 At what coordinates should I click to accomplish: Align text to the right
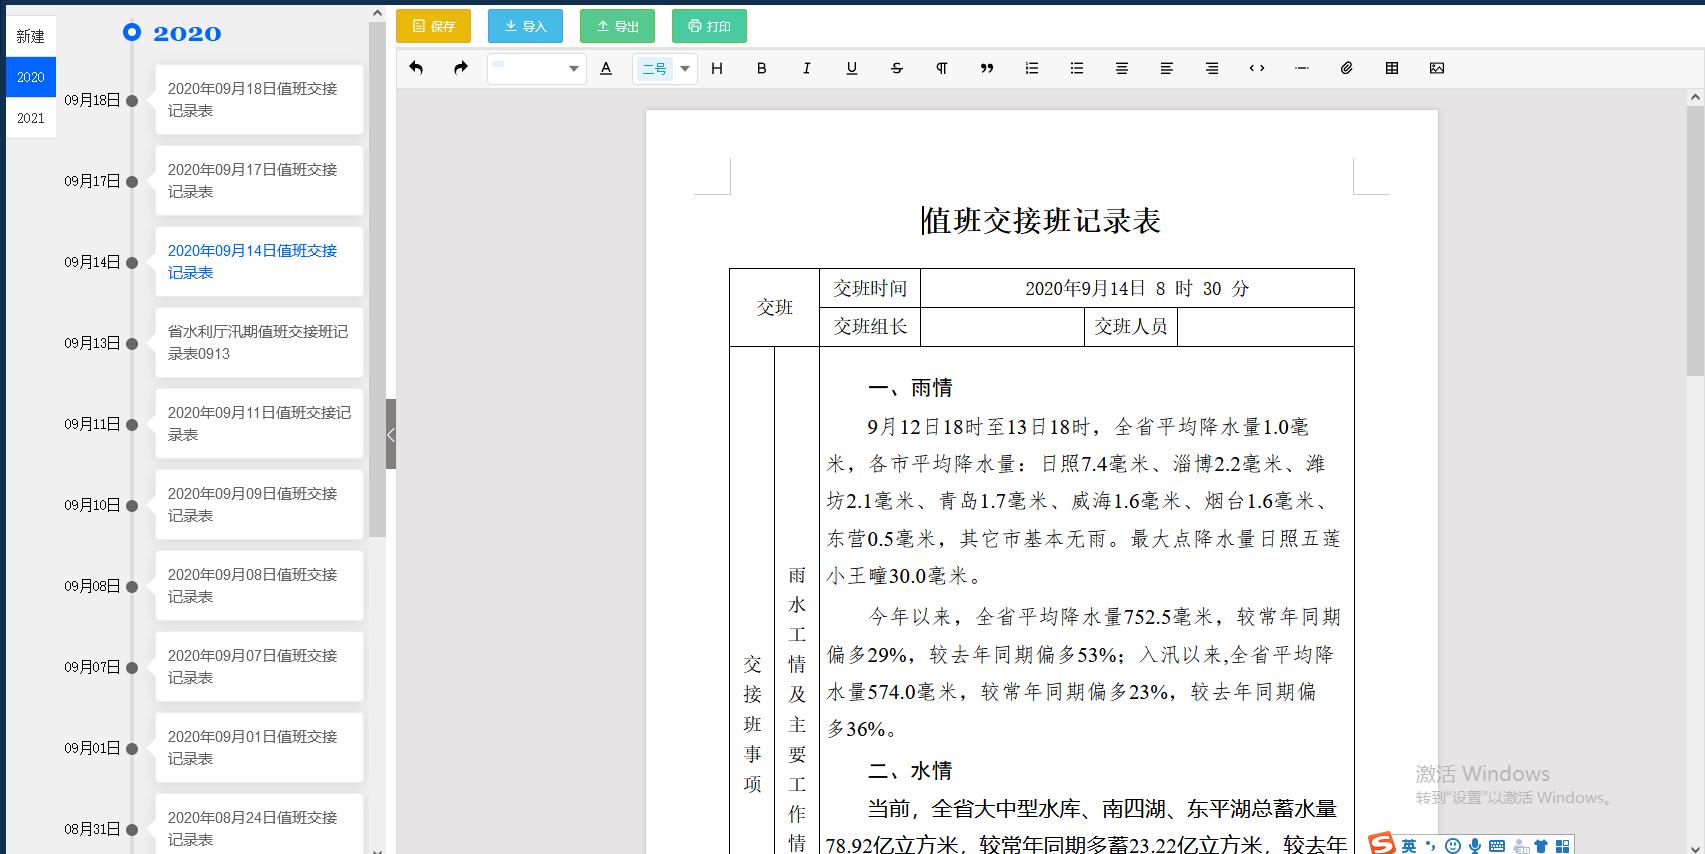pos(1212,68)
